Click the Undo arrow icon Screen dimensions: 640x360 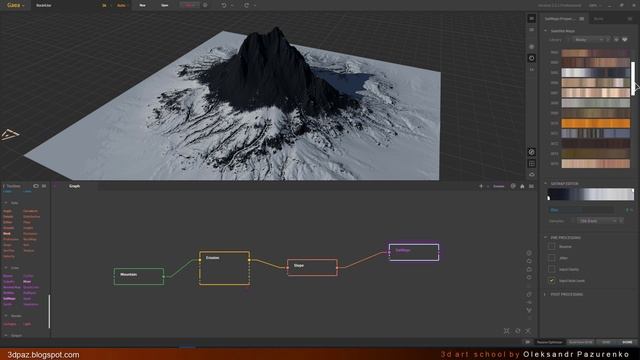point(224,5)
